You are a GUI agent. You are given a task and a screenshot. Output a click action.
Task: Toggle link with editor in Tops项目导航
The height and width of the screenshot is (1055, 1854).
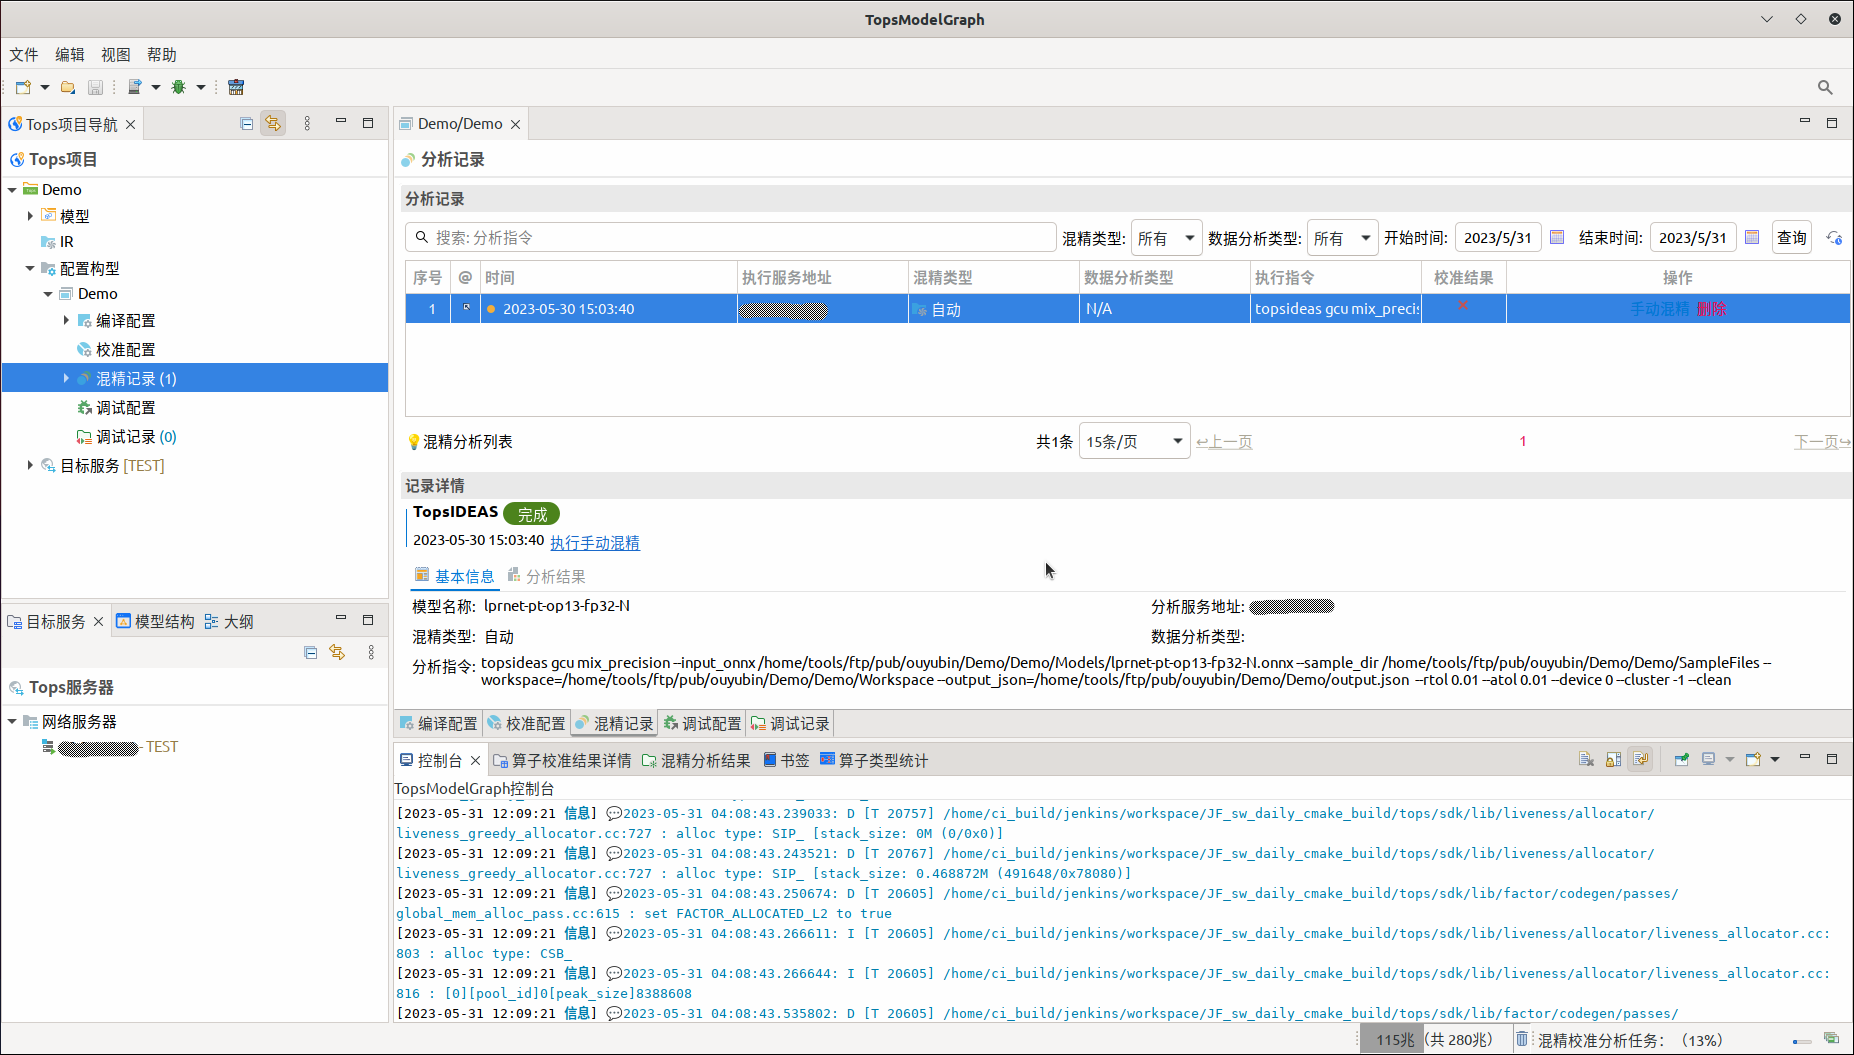pos(273,123)
